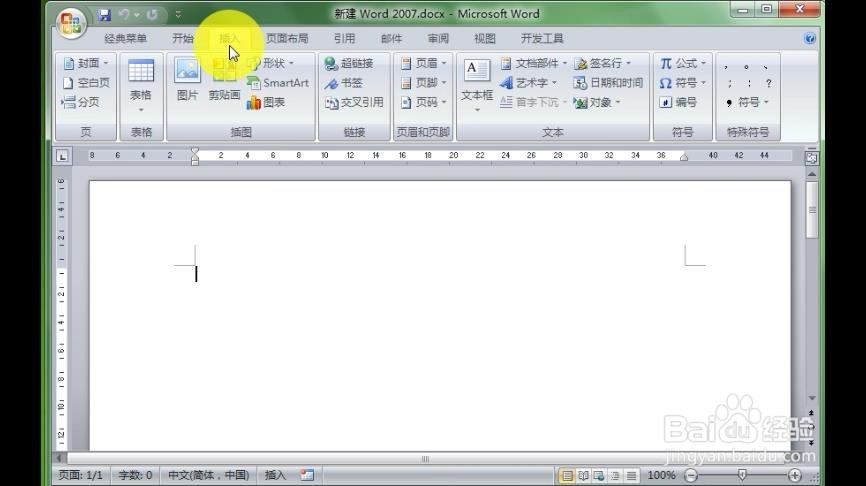The image size is (866, 486).
Task: Open the 页眉 header dropdown
Action: (x=423, y=64)
